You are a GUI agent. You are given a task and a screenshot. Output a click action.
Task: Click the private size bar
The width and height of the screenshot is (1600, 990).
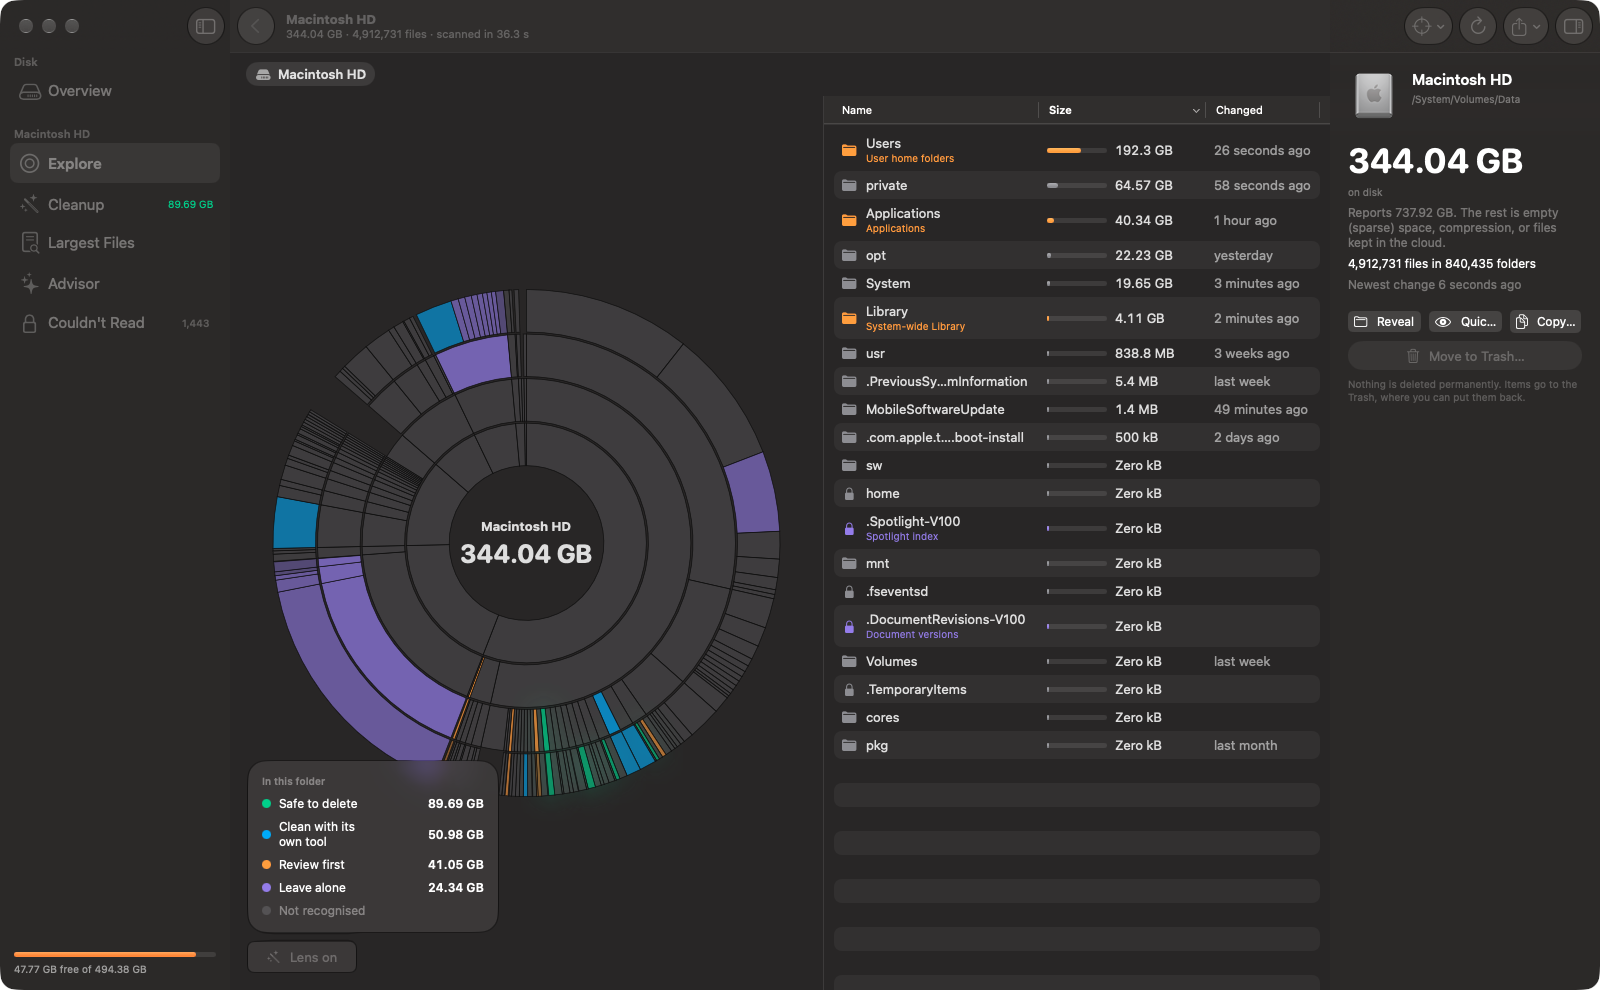[1077, 185]
